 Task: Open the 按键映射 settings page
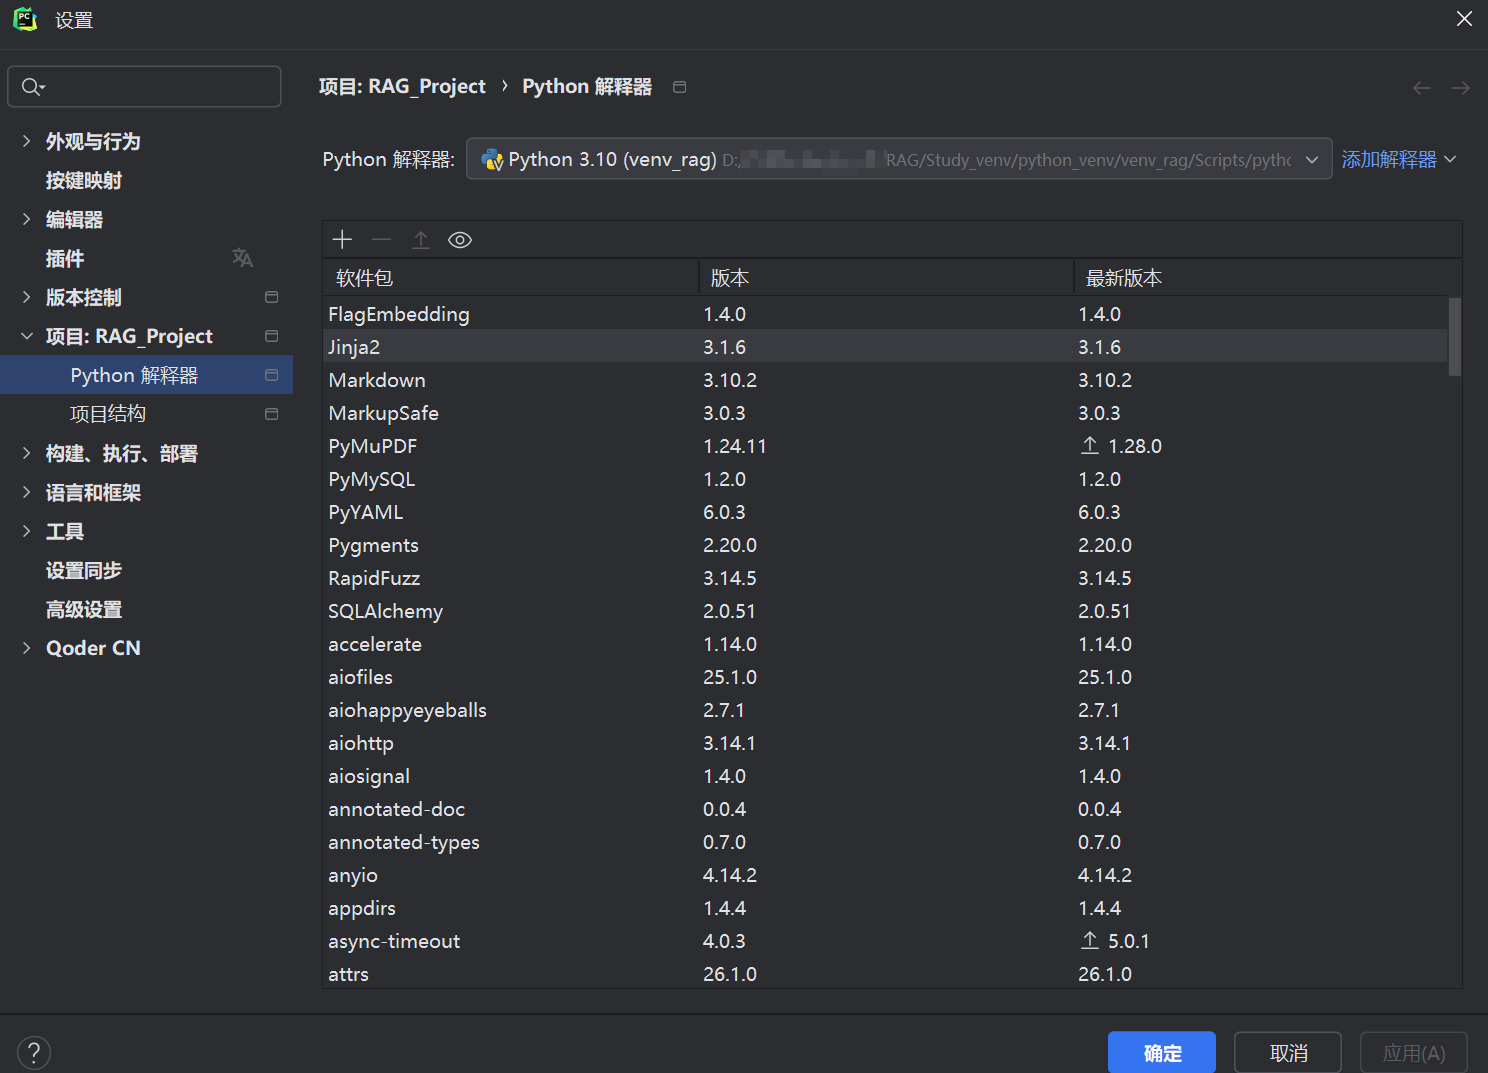pyautogui.click(x=84, y=180)
